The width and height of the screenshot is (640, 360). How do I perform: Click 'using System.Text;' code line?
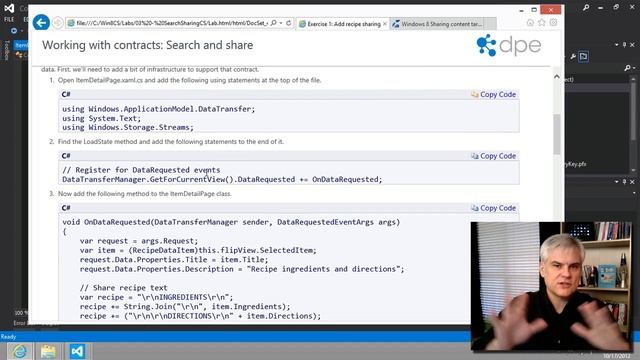(101, 118)
